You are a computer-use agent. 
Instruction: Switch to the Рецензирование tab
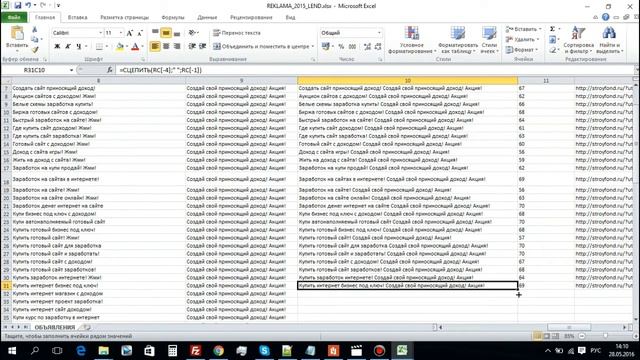[x=251, y=18]
